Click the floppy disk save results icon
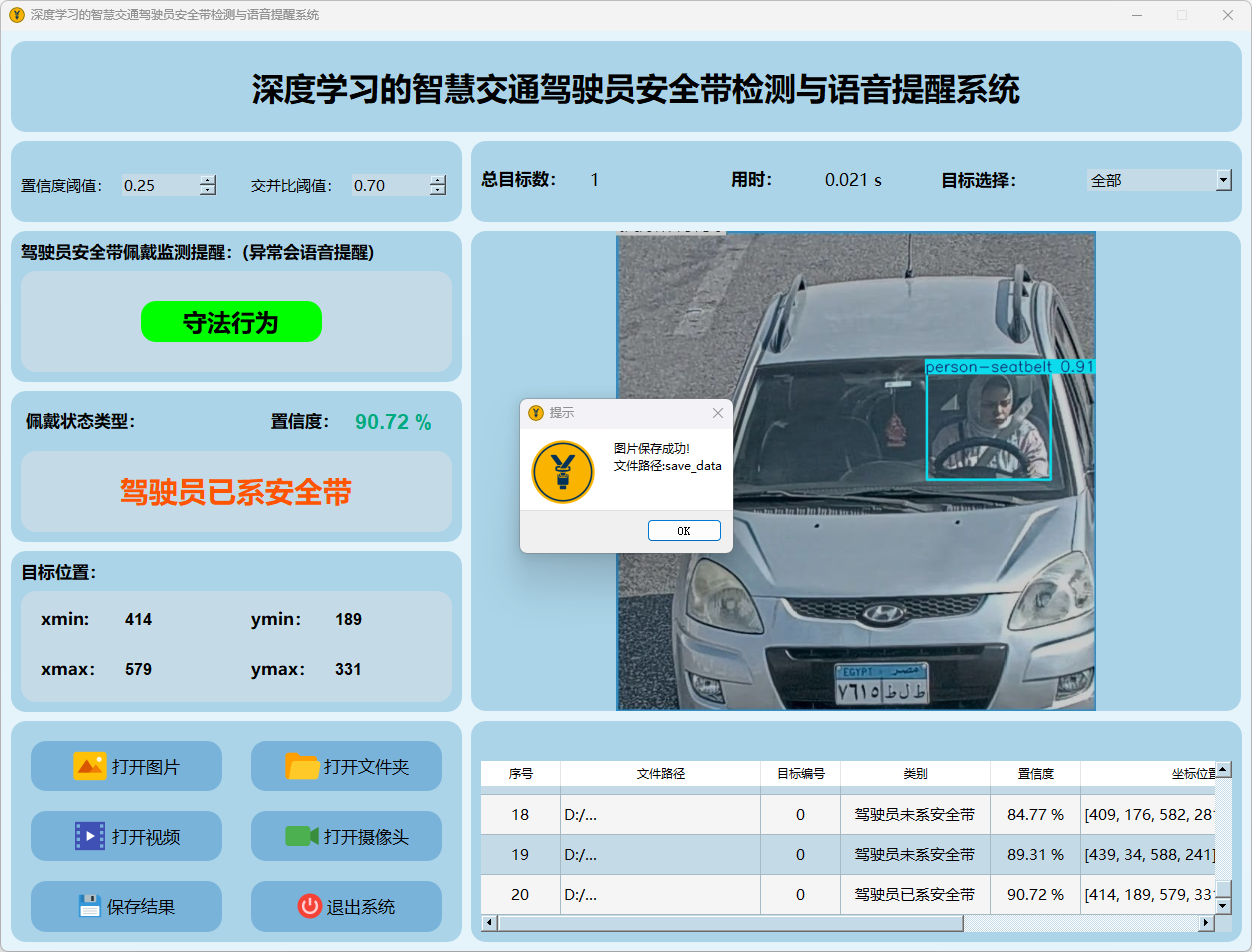The width and height of the screenshot is (1252, 952). 90,906
